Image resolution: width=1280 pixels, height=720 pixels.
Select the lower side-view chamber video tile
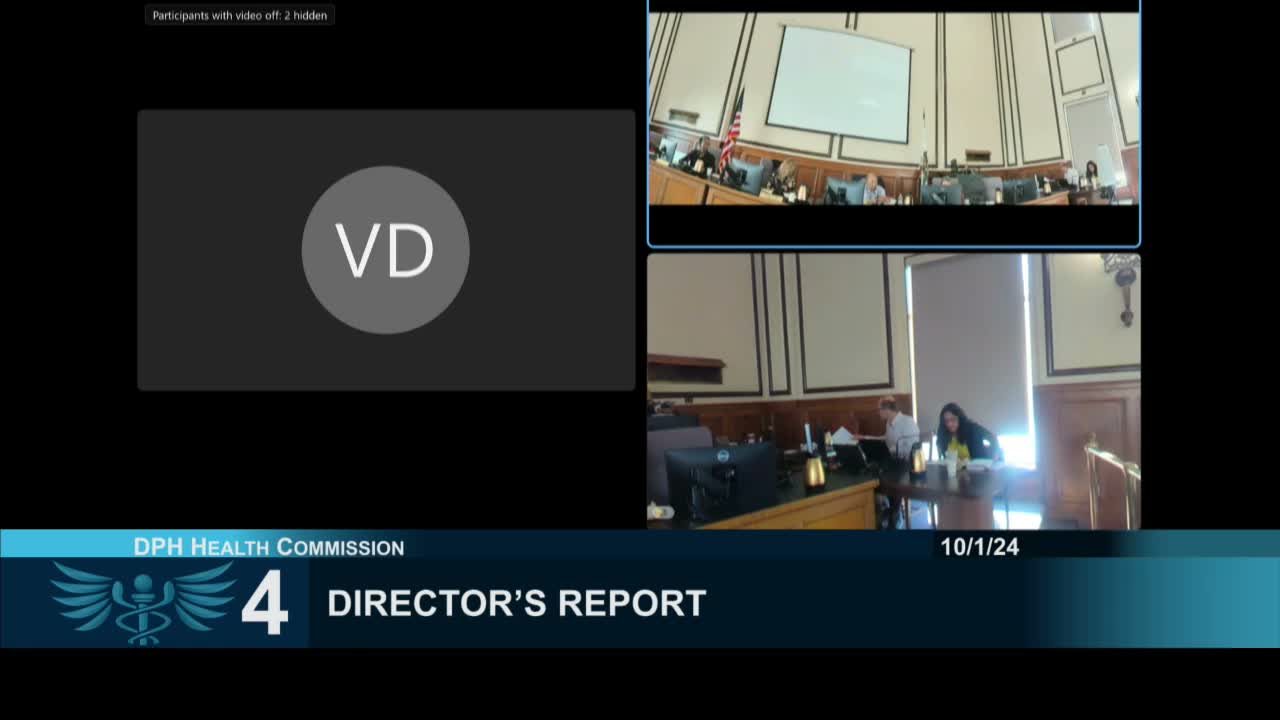[x=894, y=391]
